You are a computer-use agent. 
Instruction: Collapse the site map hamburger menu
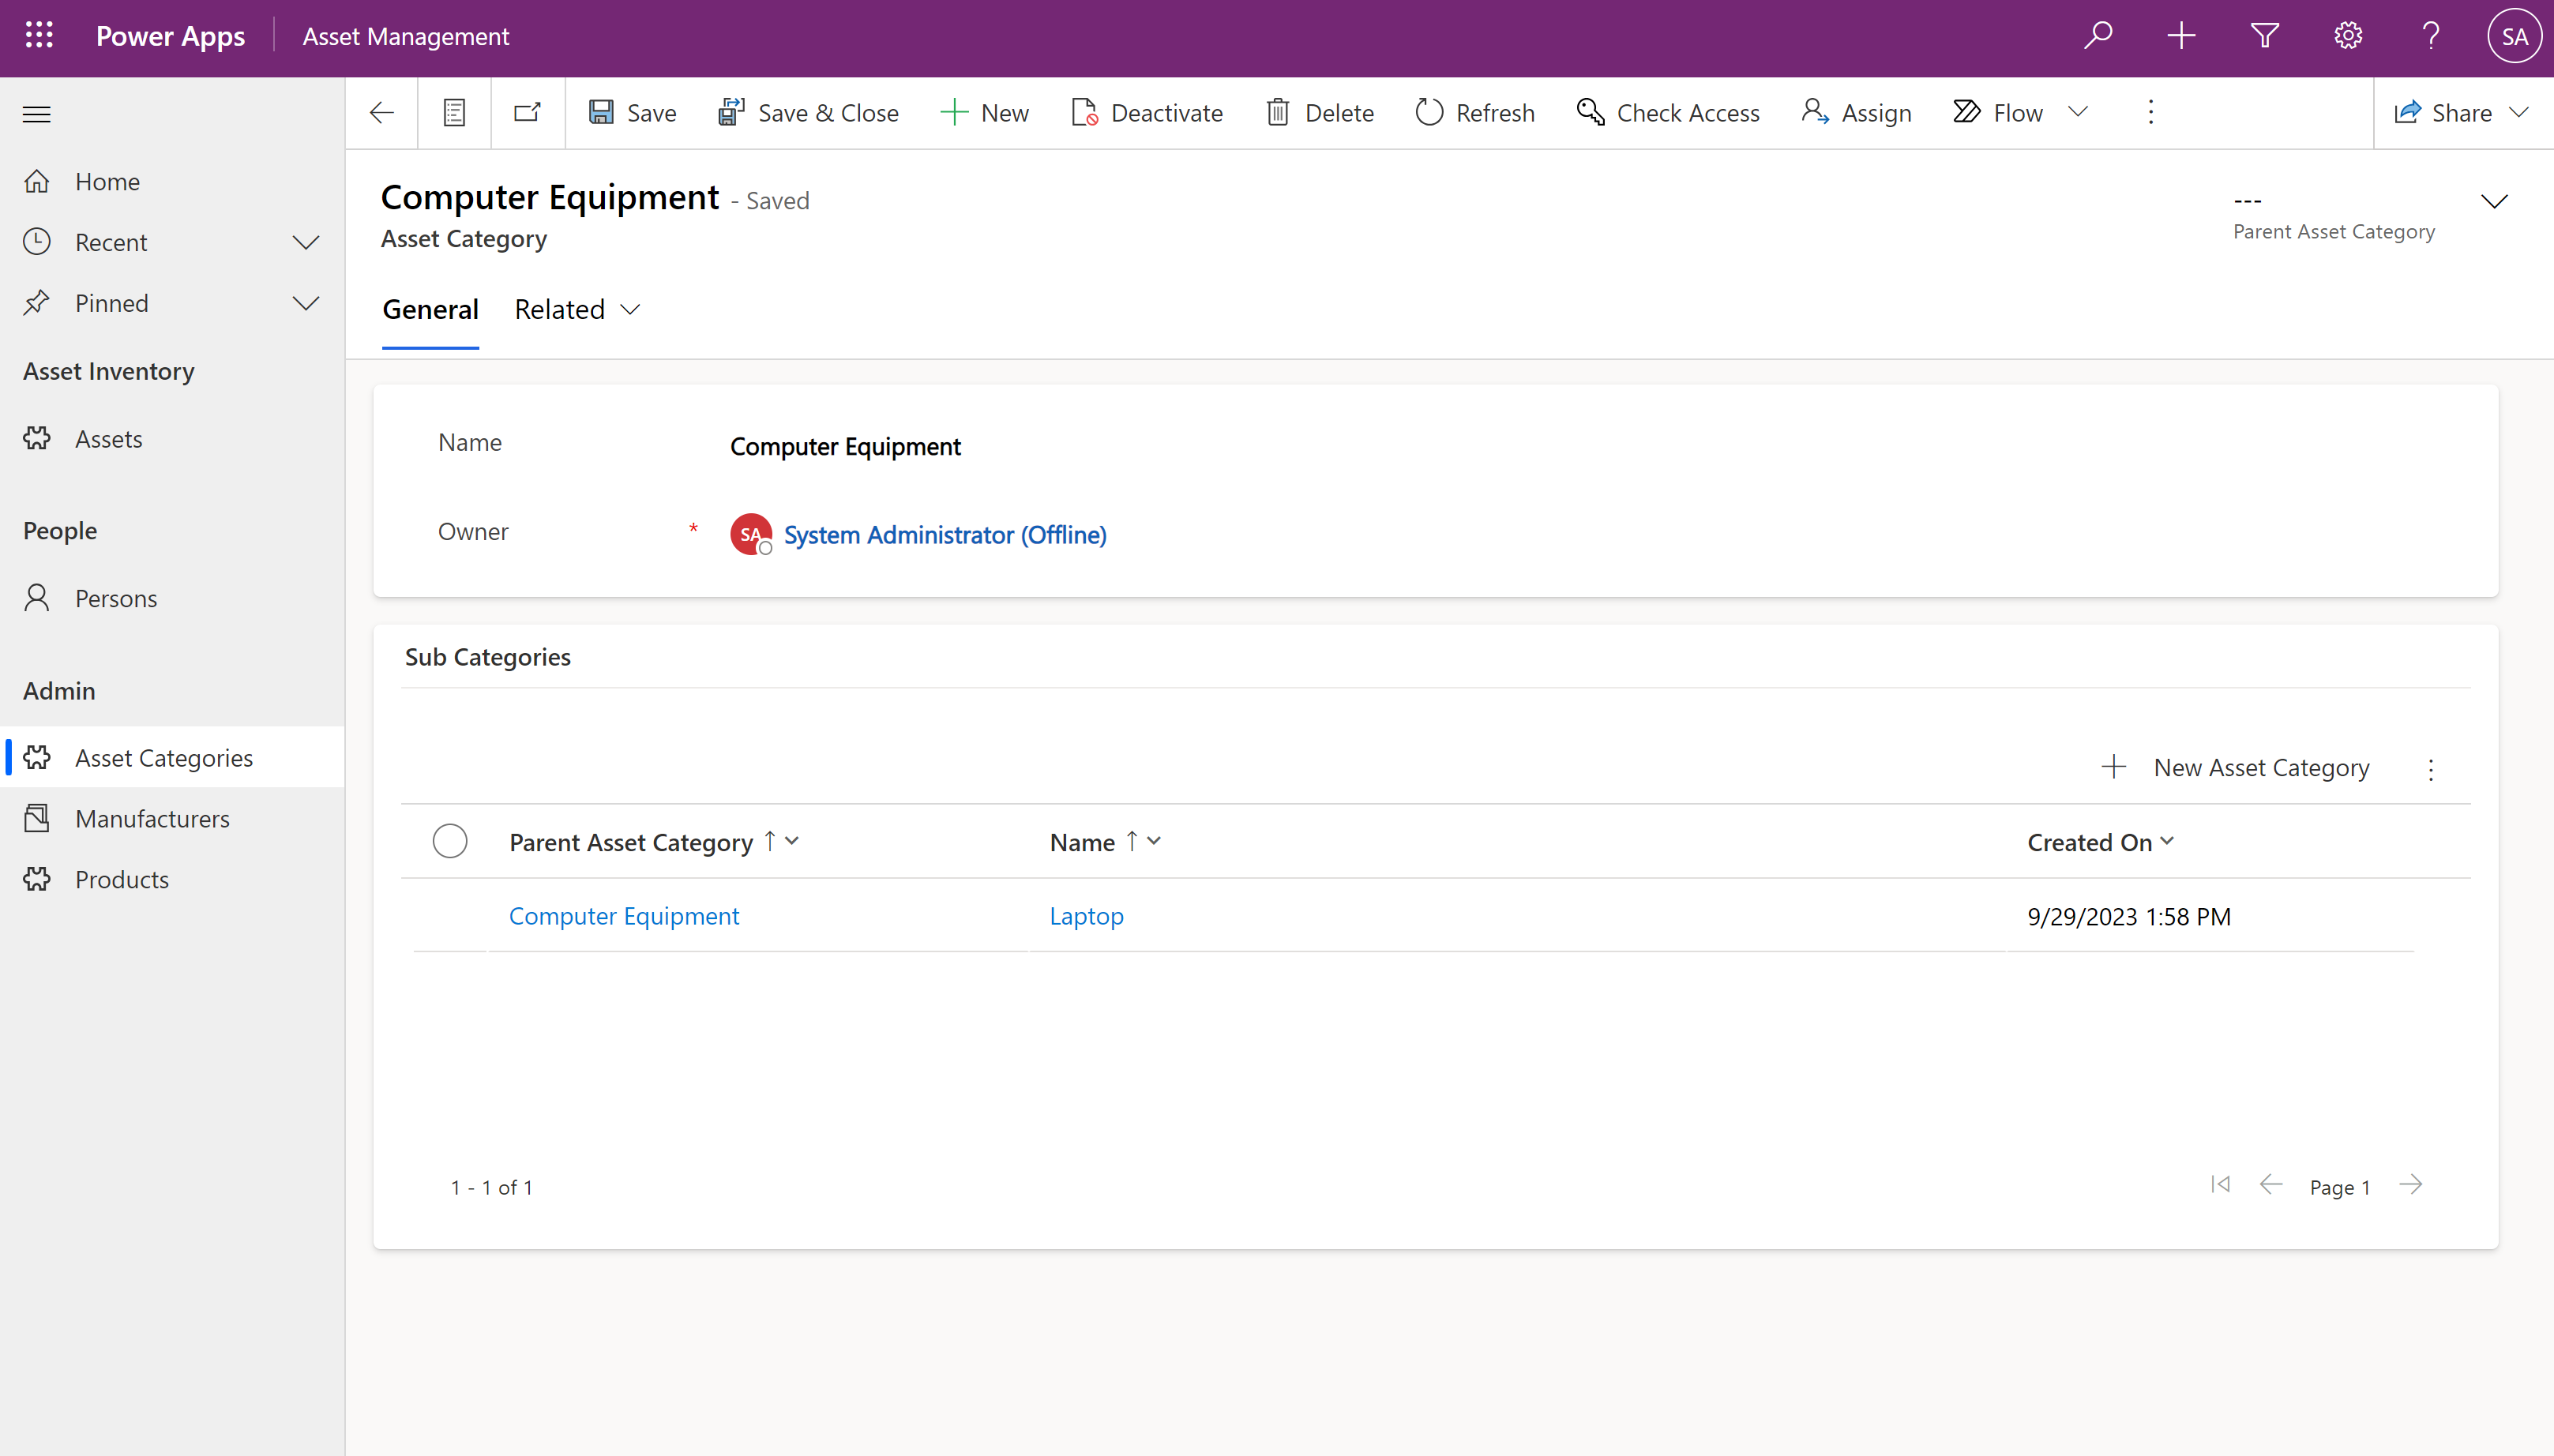(x=37, y=114)
